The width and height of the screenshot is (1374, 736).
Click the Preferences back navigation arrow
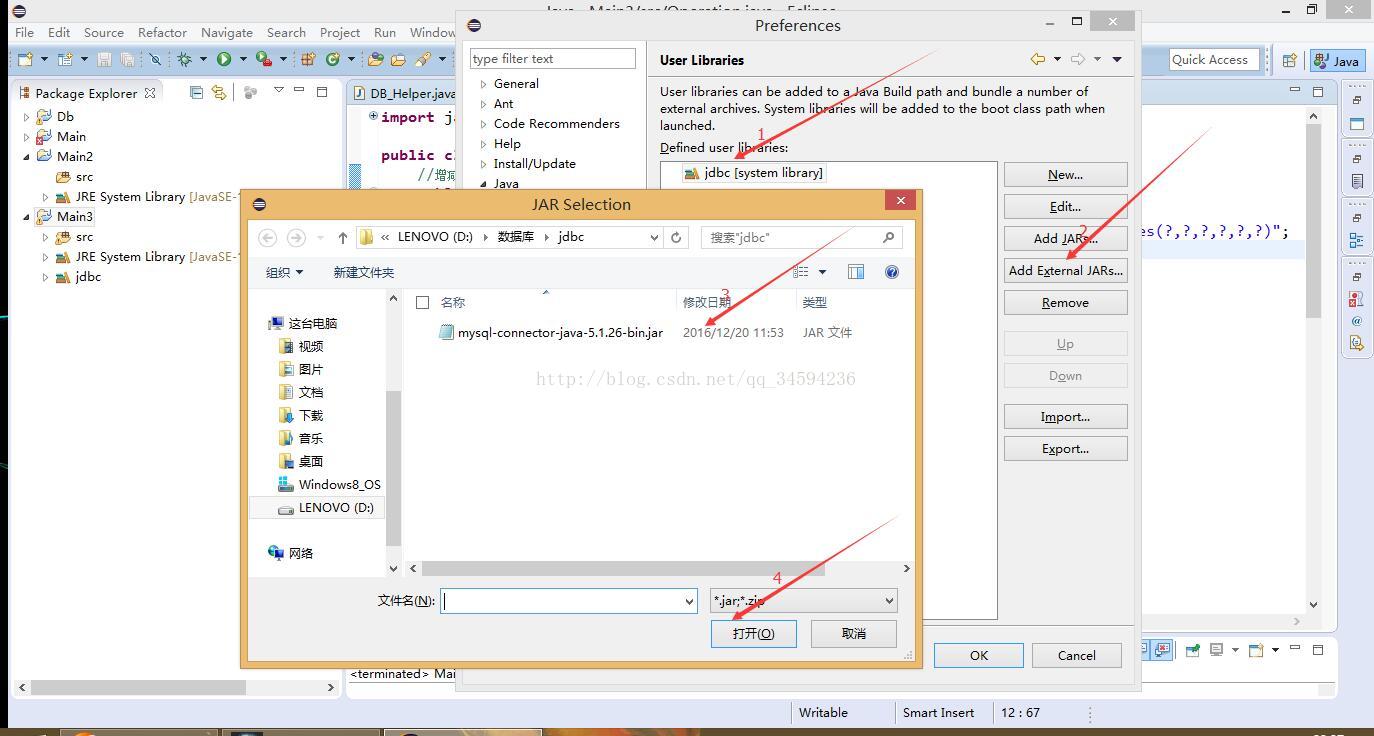(1038, 60)
